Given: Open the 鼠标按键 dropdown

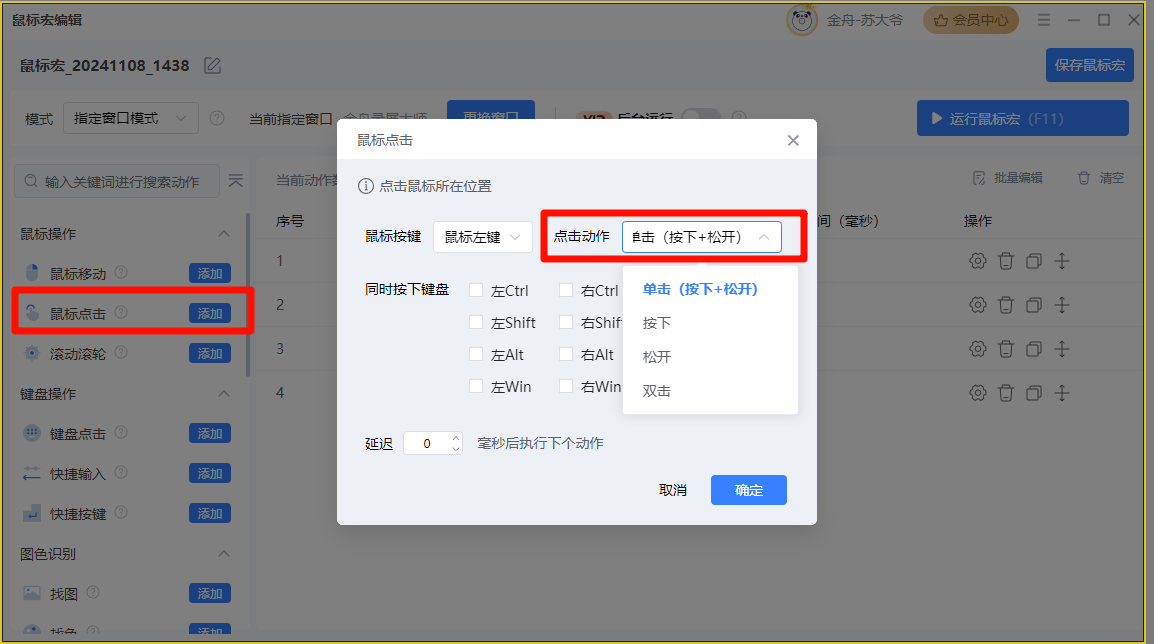Looking at the screenshot, I should coord(482,236).
